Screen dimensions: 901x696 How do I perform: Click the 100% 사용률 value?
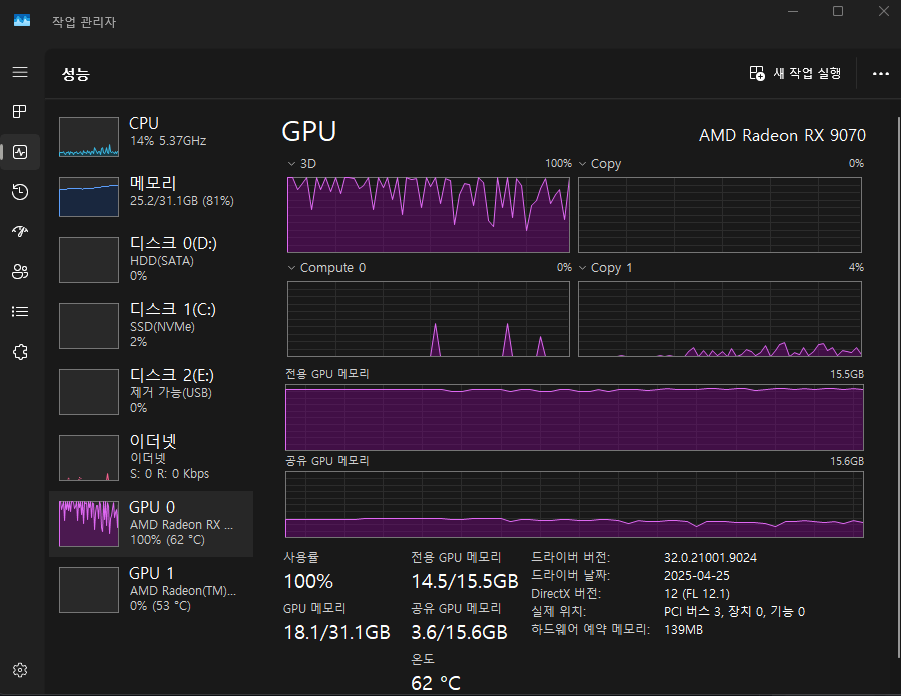point(308,581)
